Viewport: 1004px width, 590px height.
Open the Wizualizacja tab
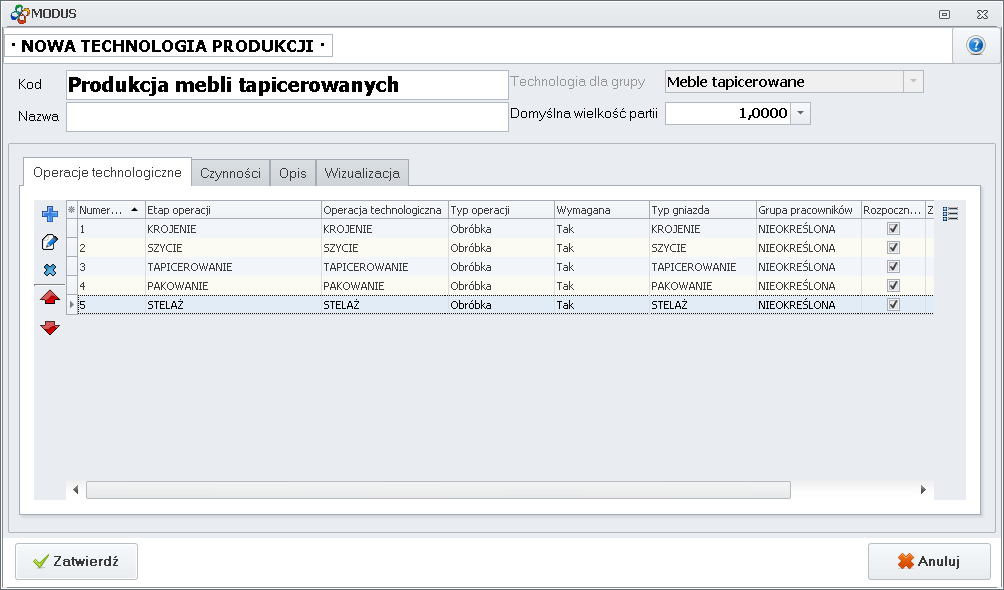click(x=362, y=173)
